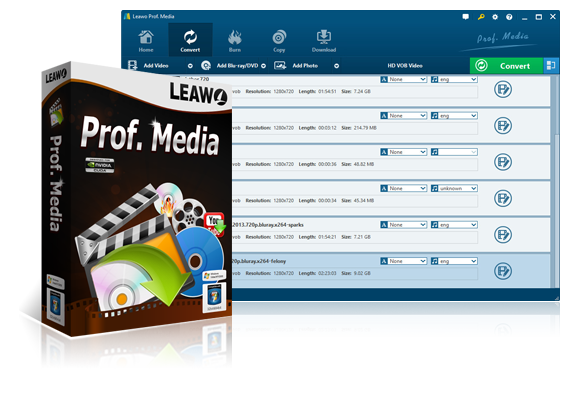Switch to the Convert tab
The width and height of the screenshot is (579, 395).
click(x=190, y=41)
